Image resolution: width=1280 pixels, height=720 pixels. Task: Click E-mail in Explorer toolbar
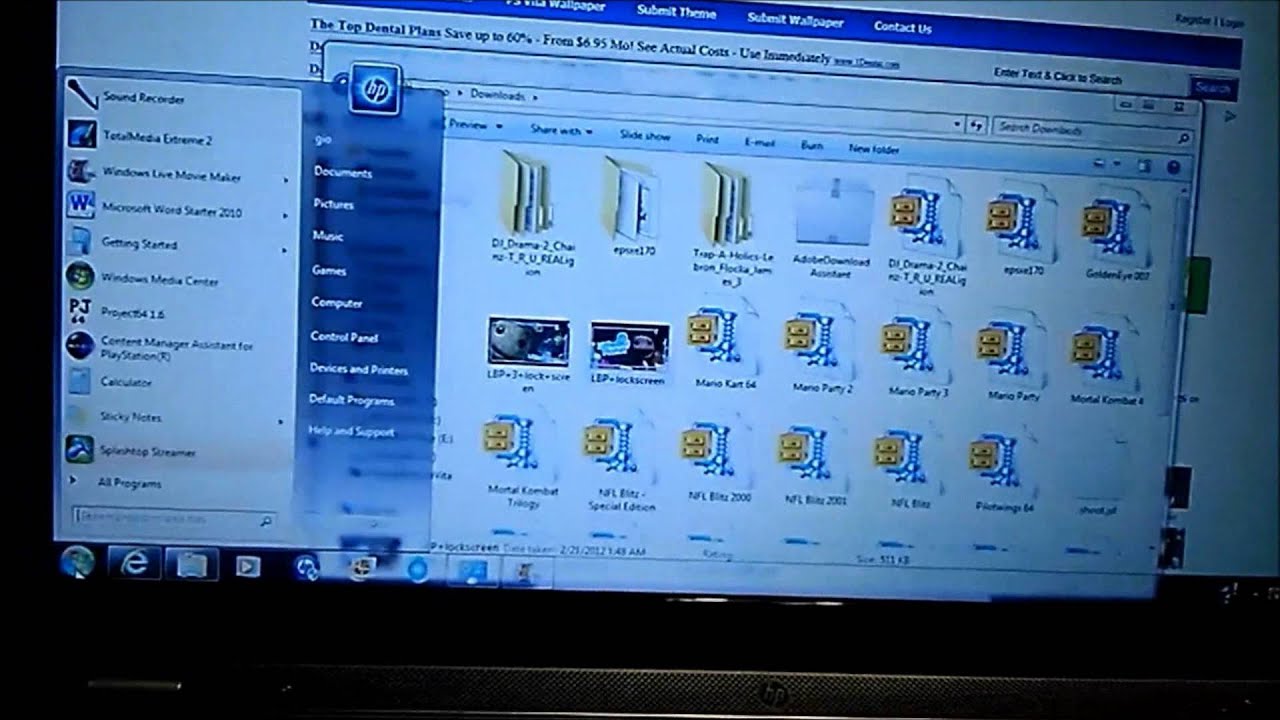click(x=760, y=142)
